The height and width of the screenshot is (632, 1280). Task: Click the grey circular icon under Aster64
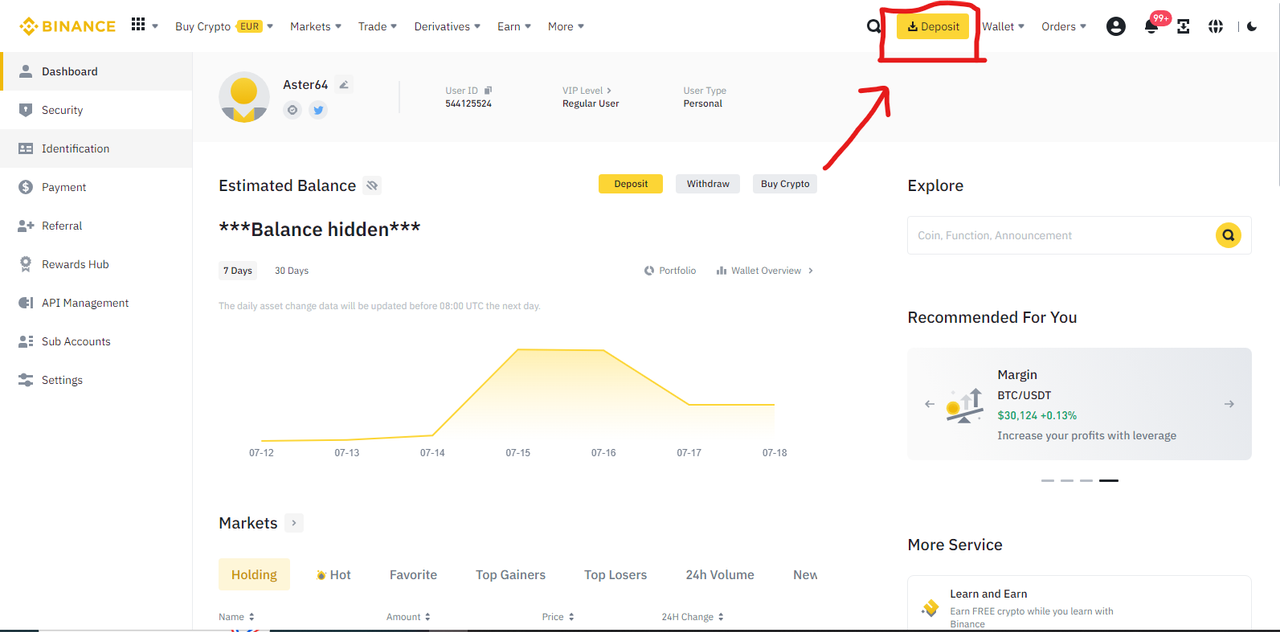292,110
